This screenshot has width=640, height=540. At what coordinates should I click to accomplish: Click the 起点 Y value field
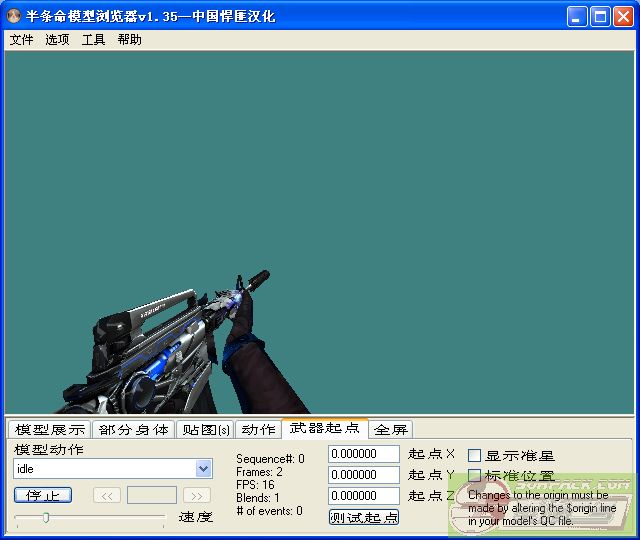364,475
